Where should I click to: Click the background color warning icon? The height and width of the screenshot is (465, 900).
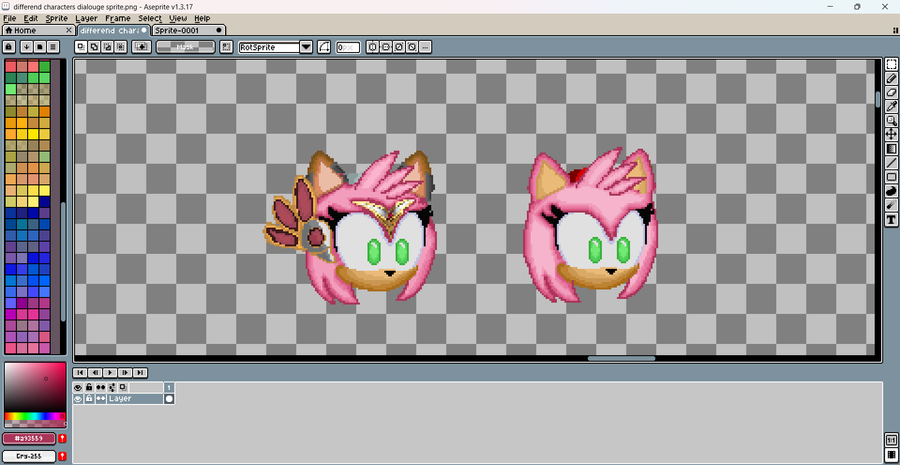point(63,456)
